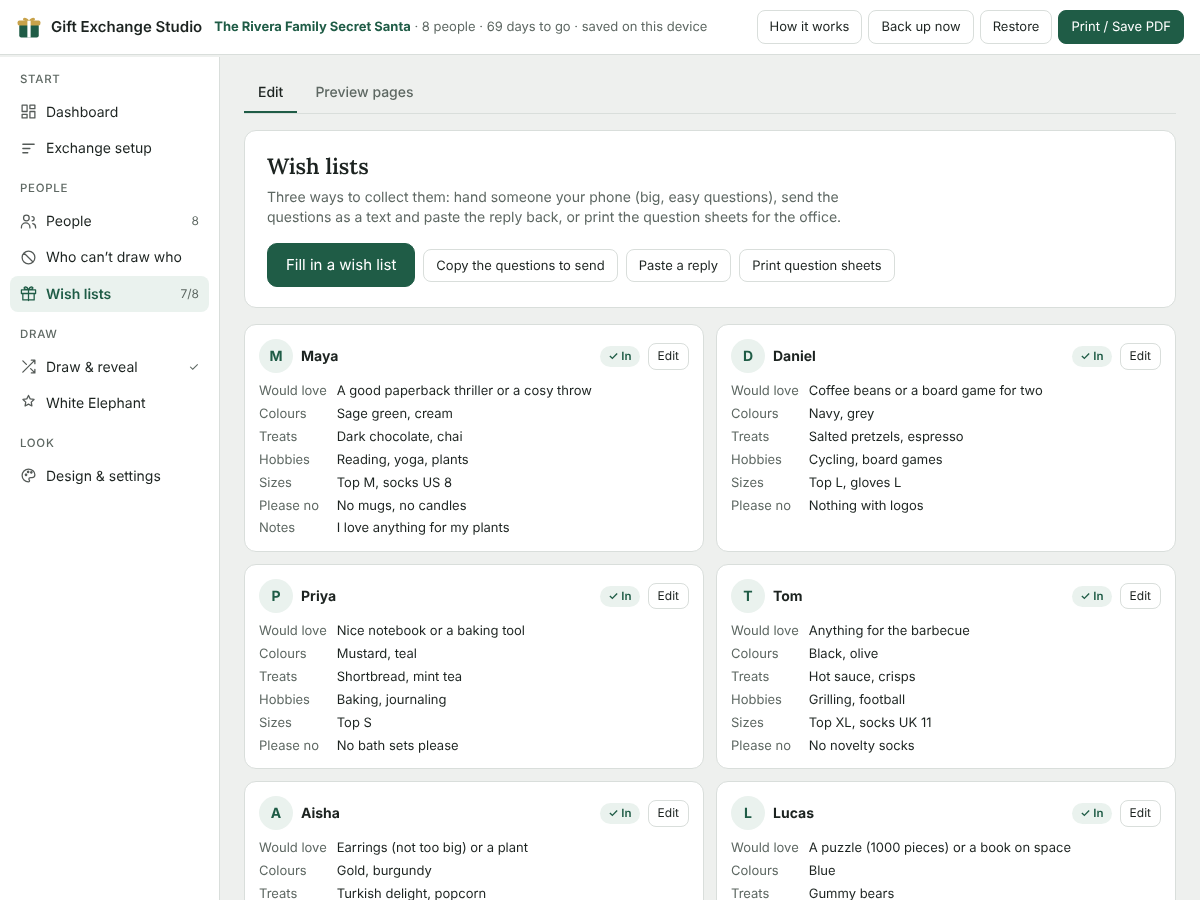Click the Draw & reveal checkmark indicator

pos(194,367)
